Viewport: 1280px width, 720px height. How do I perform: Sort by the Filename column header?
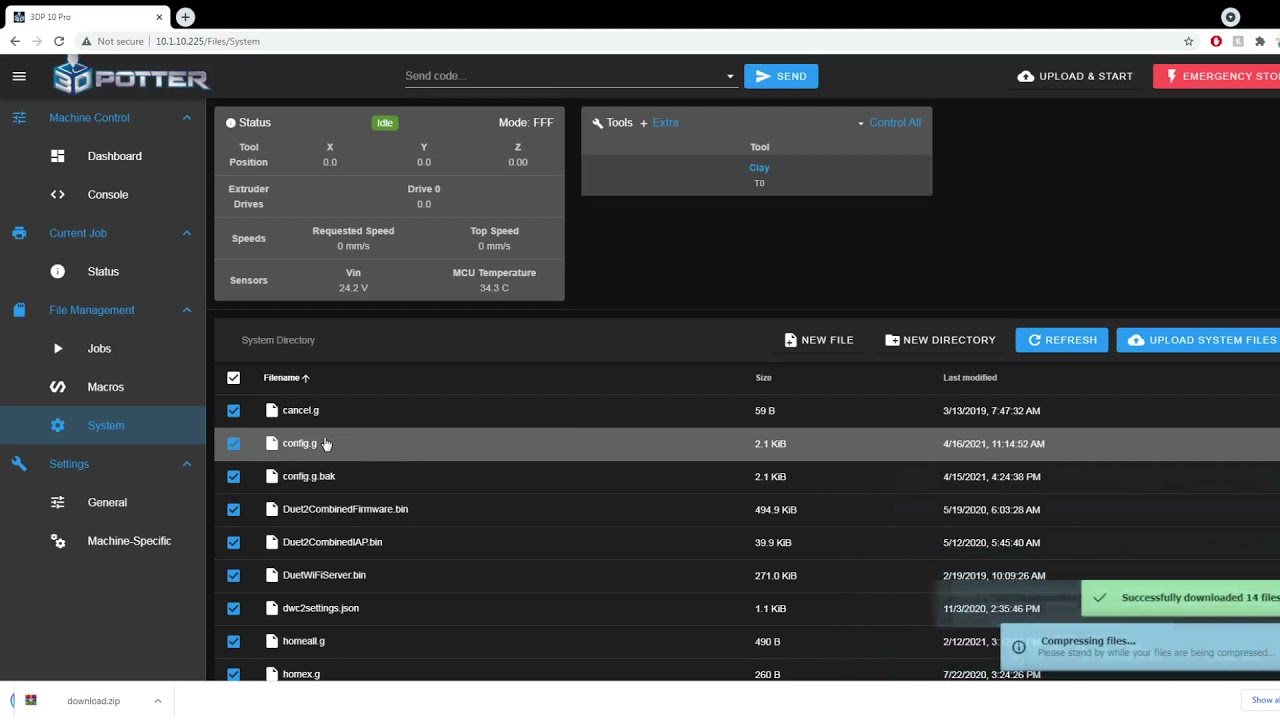(x=287, y=378)
